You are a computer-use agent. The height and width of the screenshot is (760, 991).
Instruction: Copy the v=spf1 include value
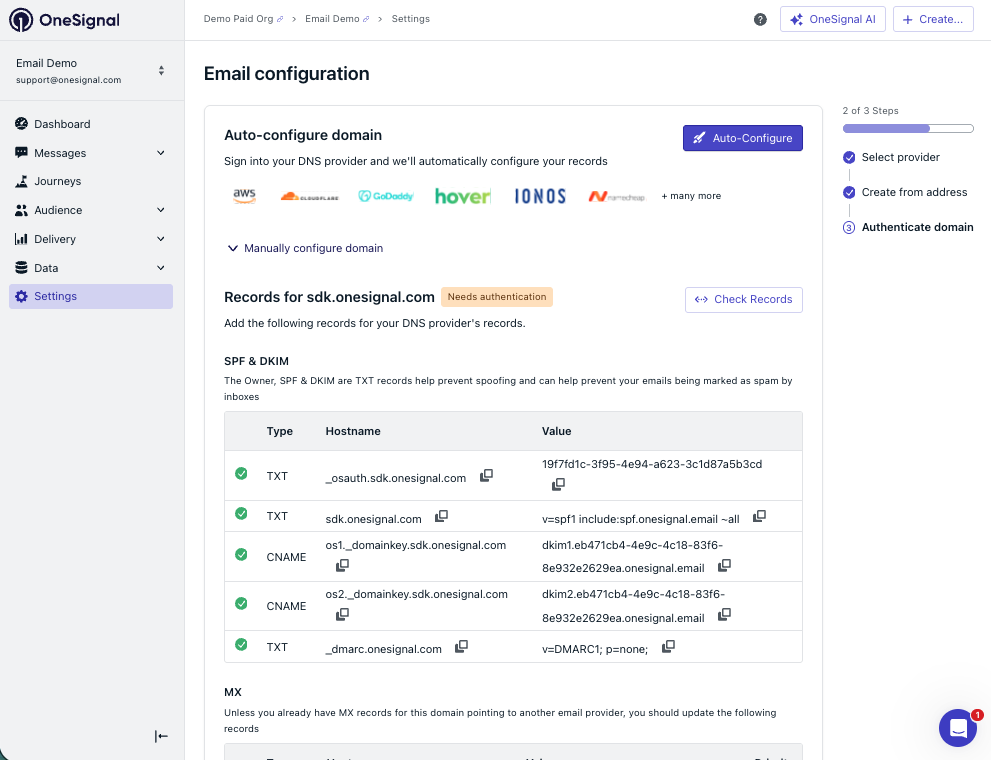coord(759,516)
